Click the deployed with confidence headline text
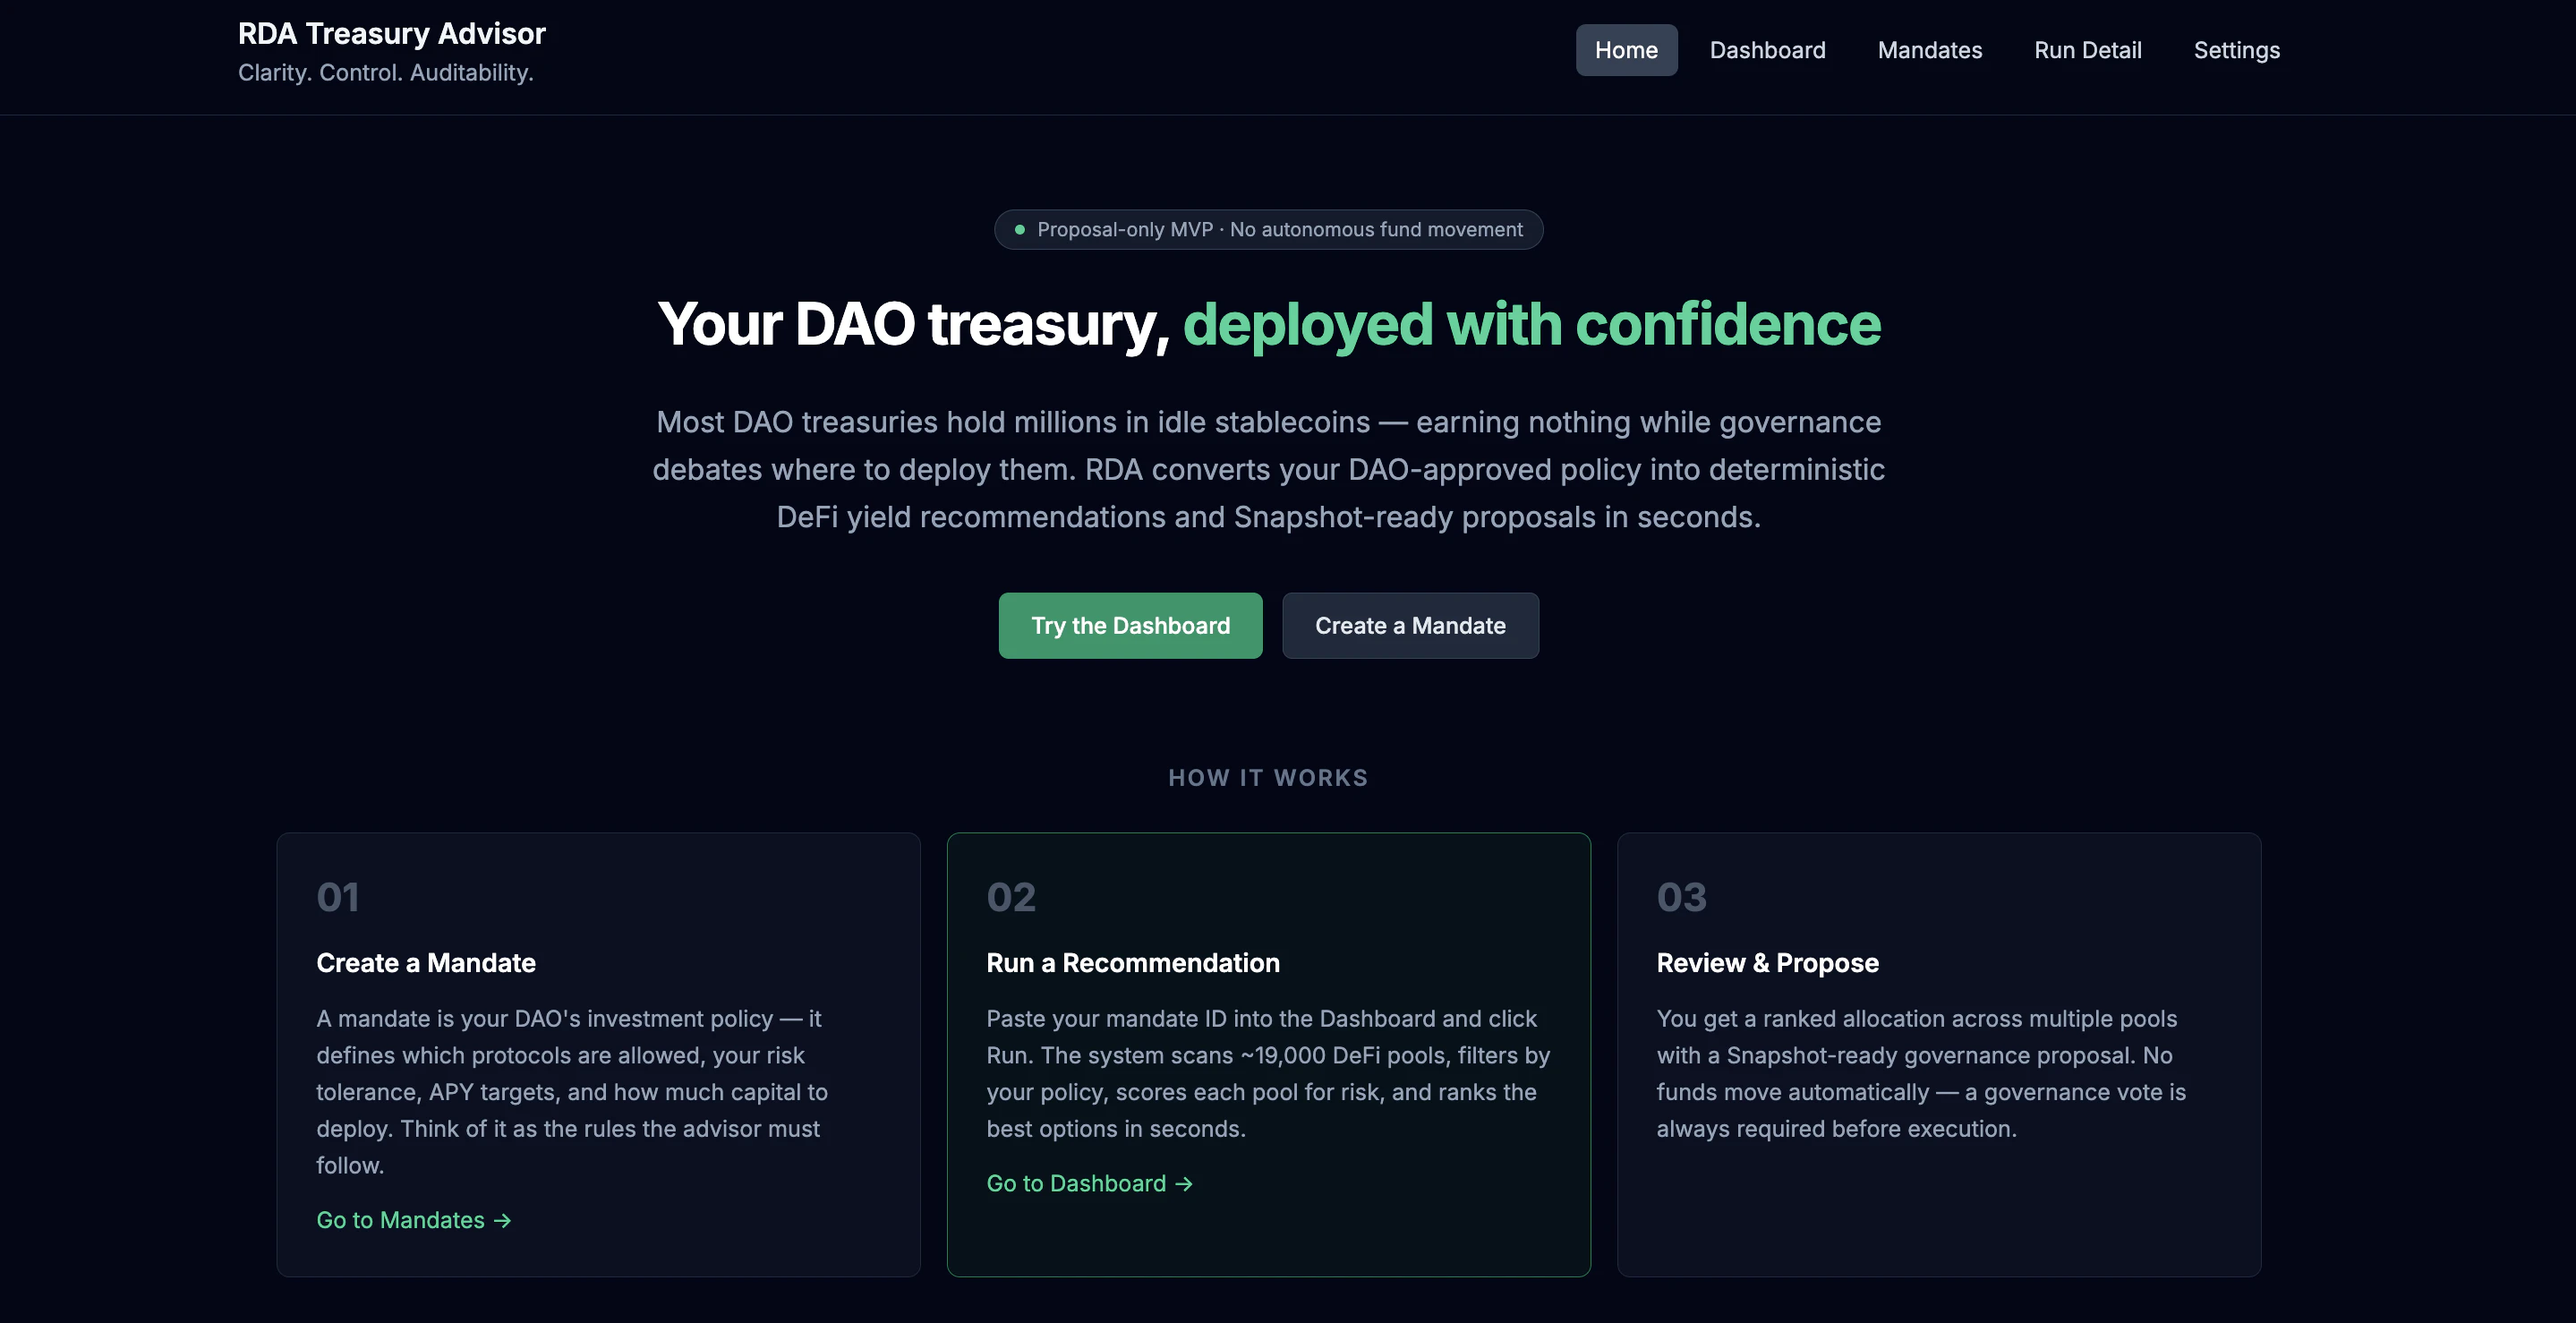Viewport: 2576px width, 1323px height. [x=1532, y=323]
